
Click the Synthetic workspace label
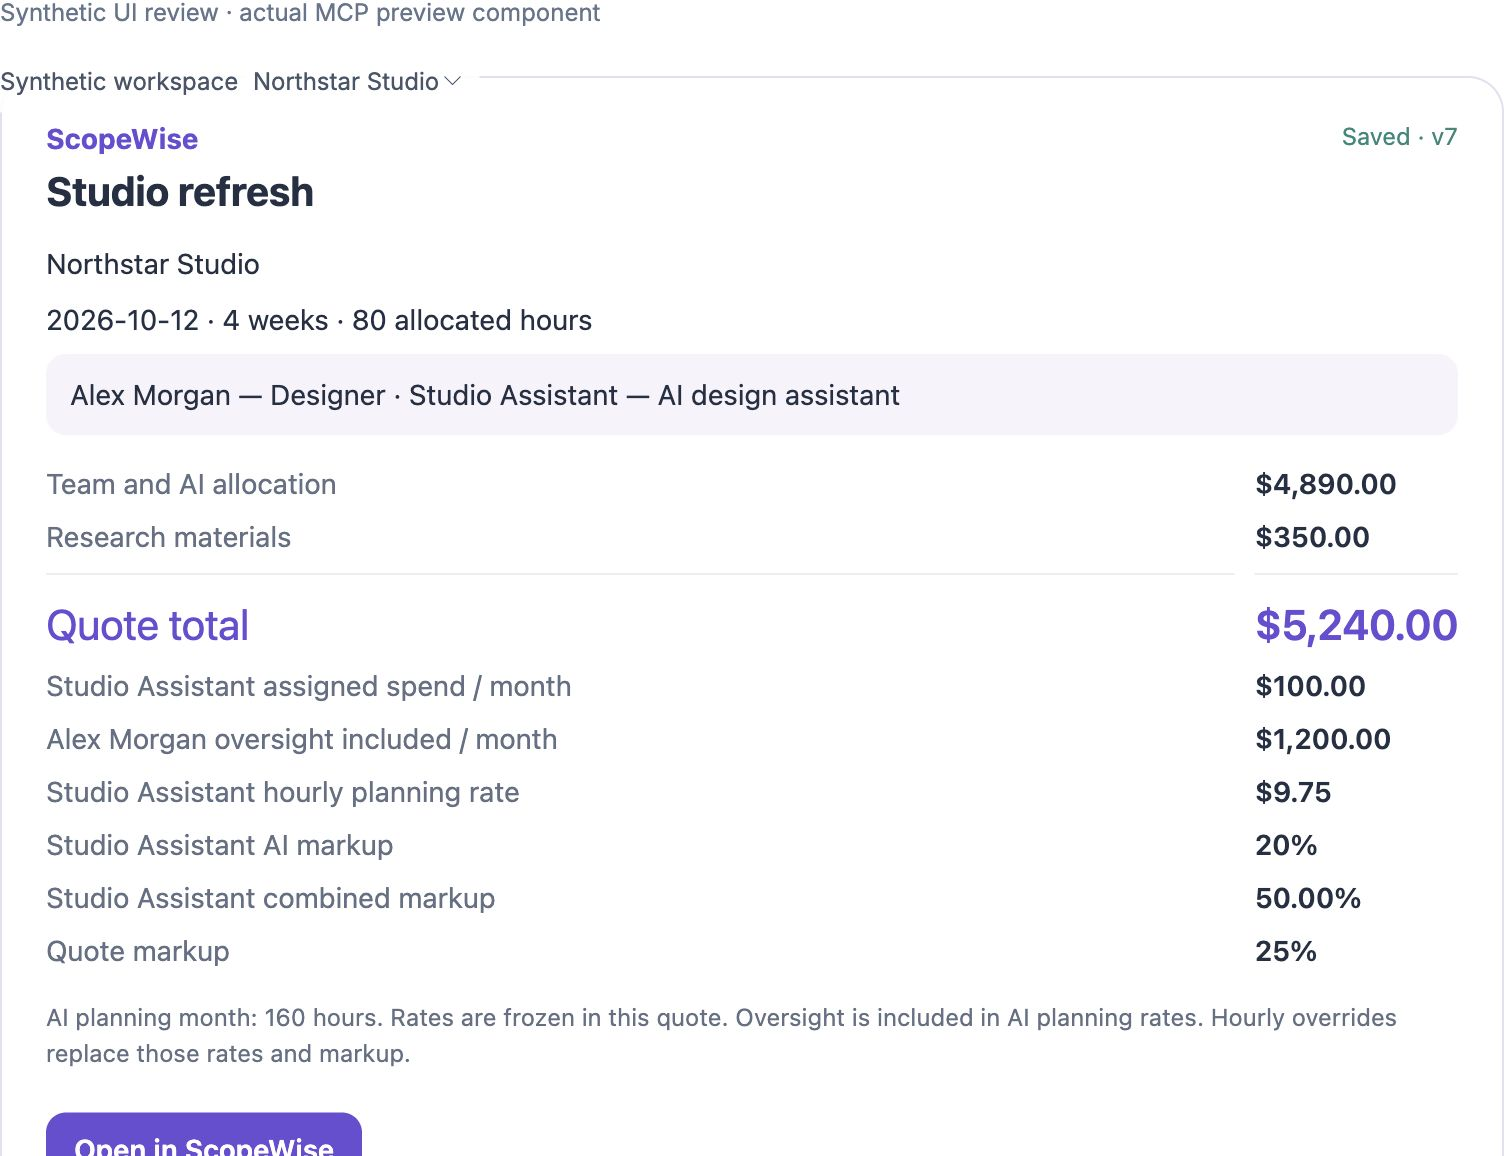[119, 81]
